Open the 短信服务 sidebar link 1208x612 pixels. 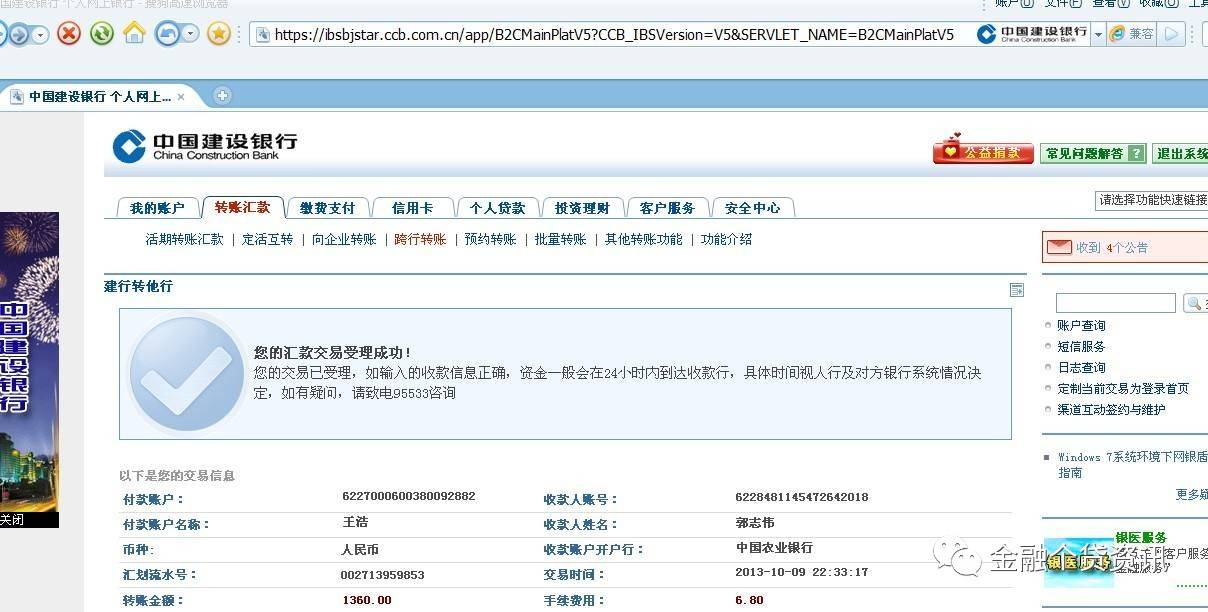point(1081,346)
